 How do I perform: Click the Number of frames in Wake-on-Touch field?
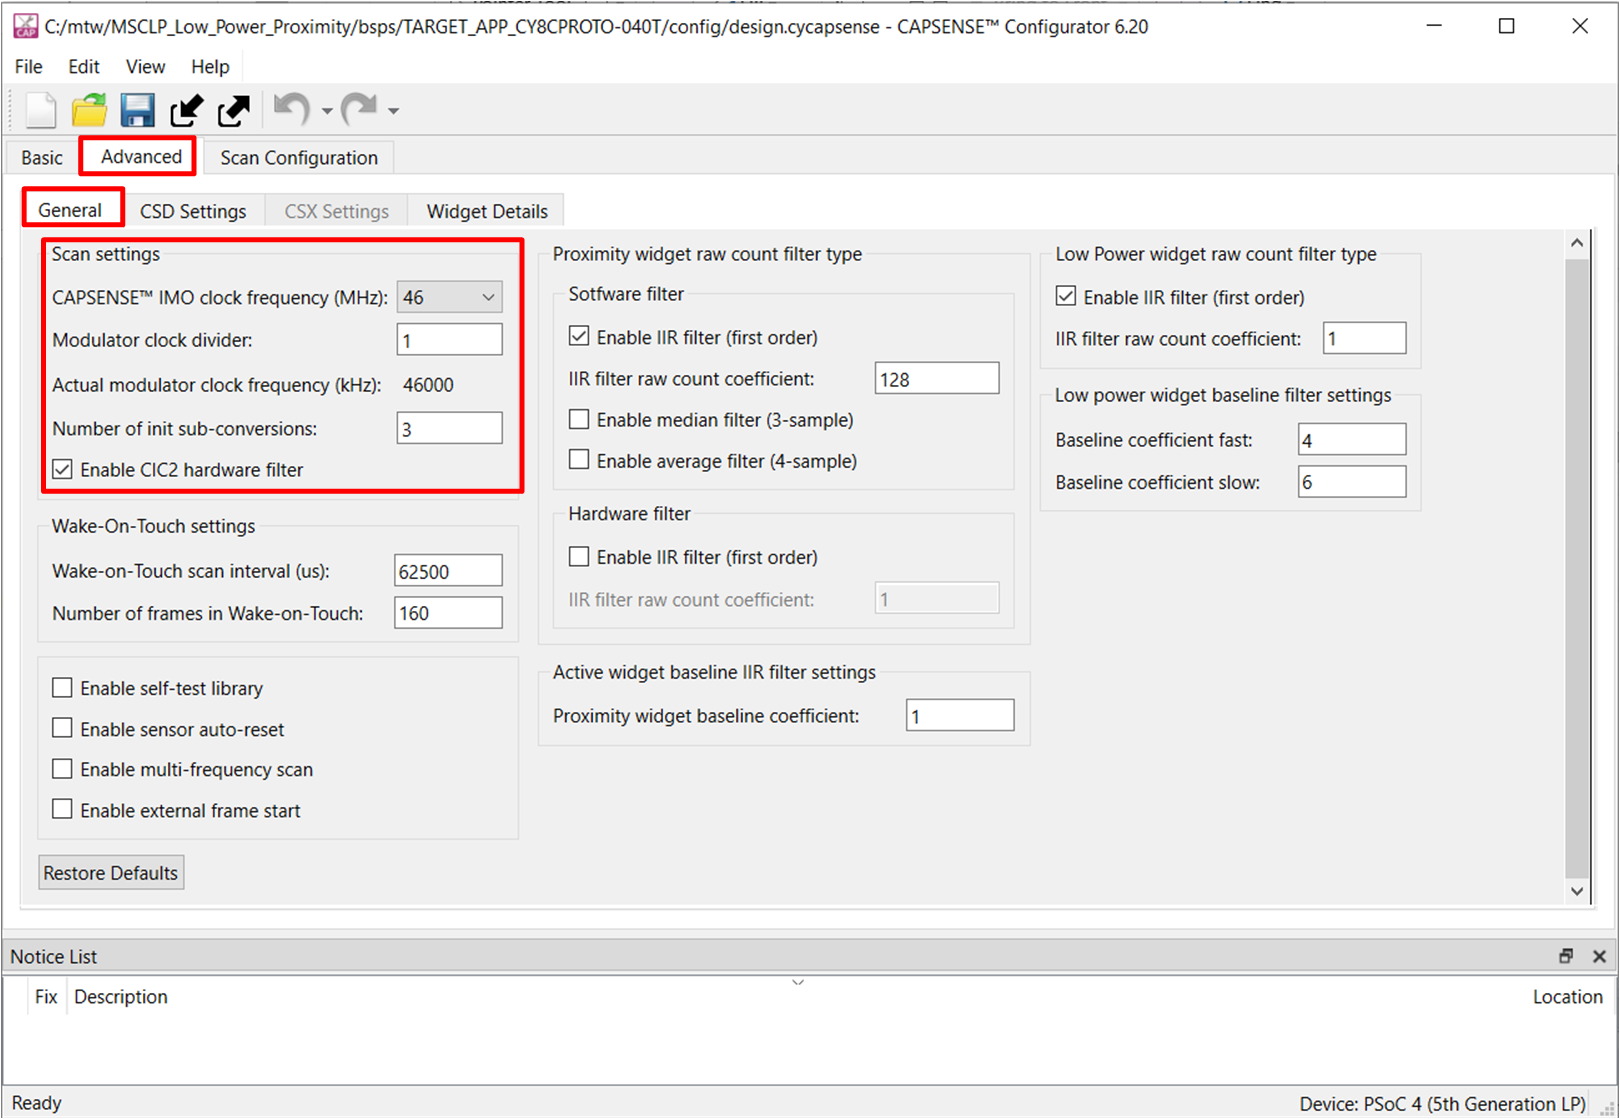(x=448, y=613)
